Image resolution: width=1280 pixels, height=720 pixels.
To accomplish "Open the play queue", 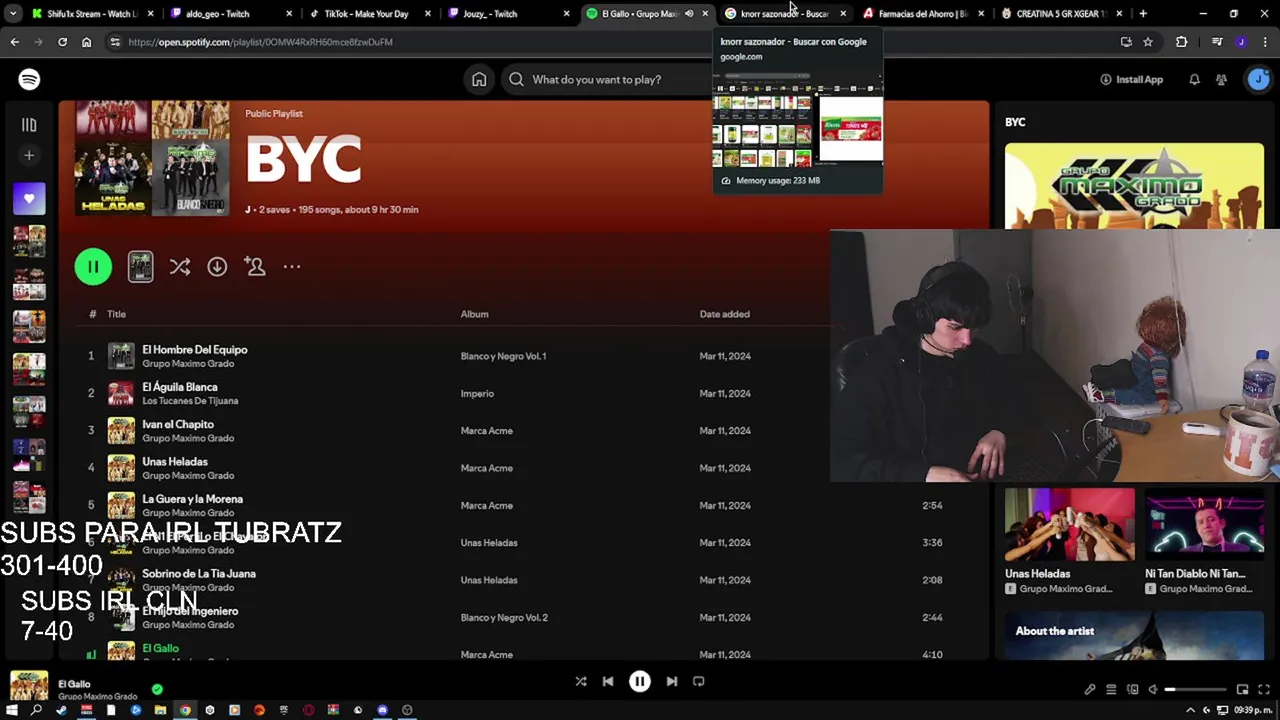I will click(x=1111, y=689).
